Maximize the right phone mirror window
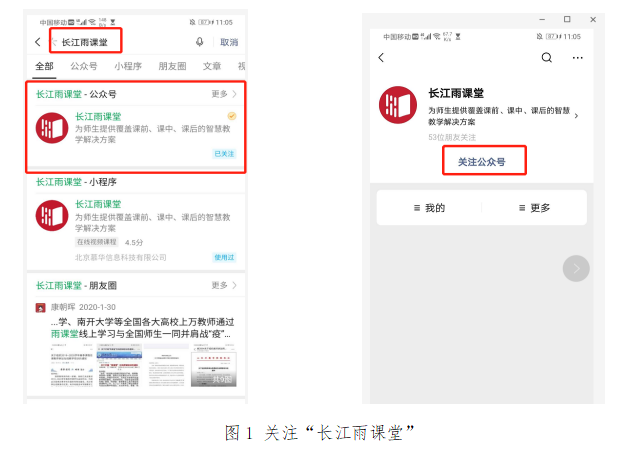 567,19
